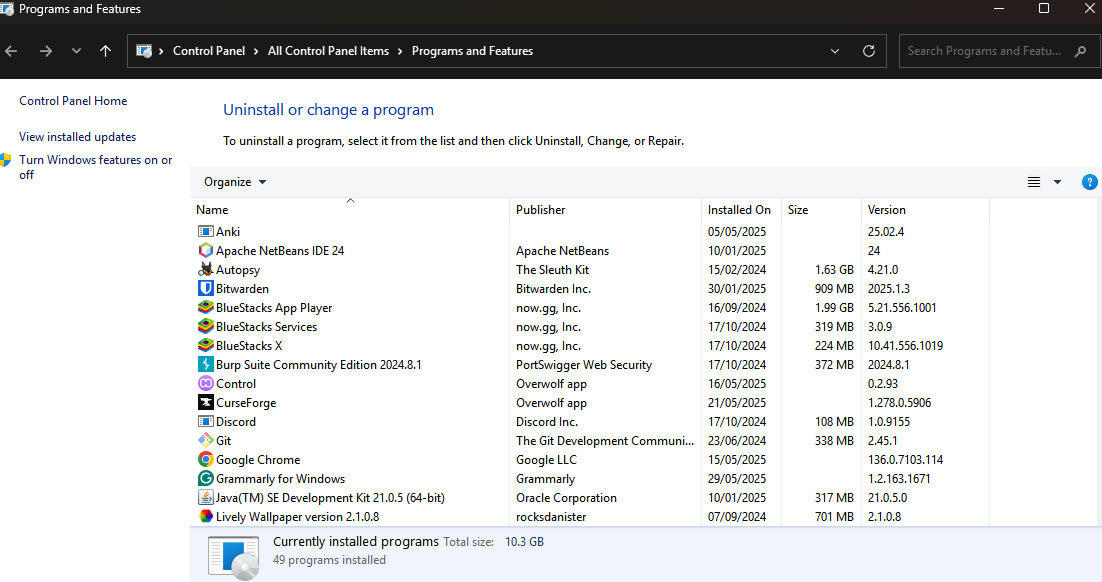Select the Bitwarden Inc. publisher cell
Screen dimensions: 1102x582
pos(553,288)
